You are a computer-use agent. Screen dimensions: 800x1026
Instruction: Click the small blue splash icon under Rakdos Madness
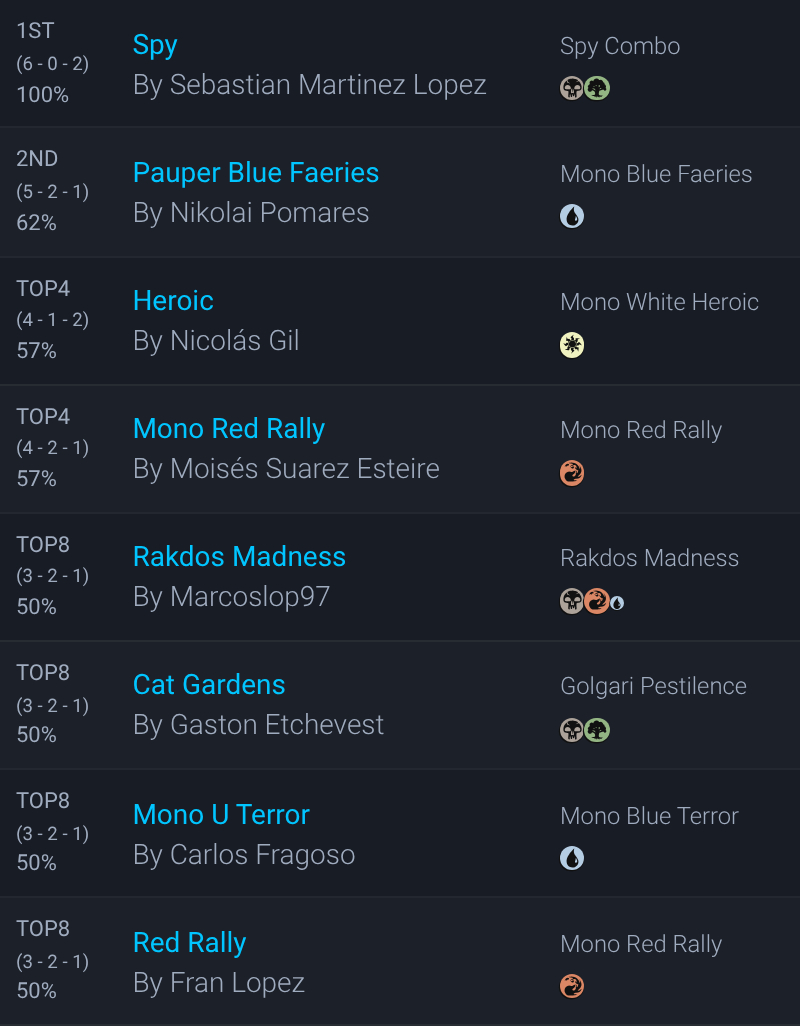pyautogui.click(x=617, y=603)
